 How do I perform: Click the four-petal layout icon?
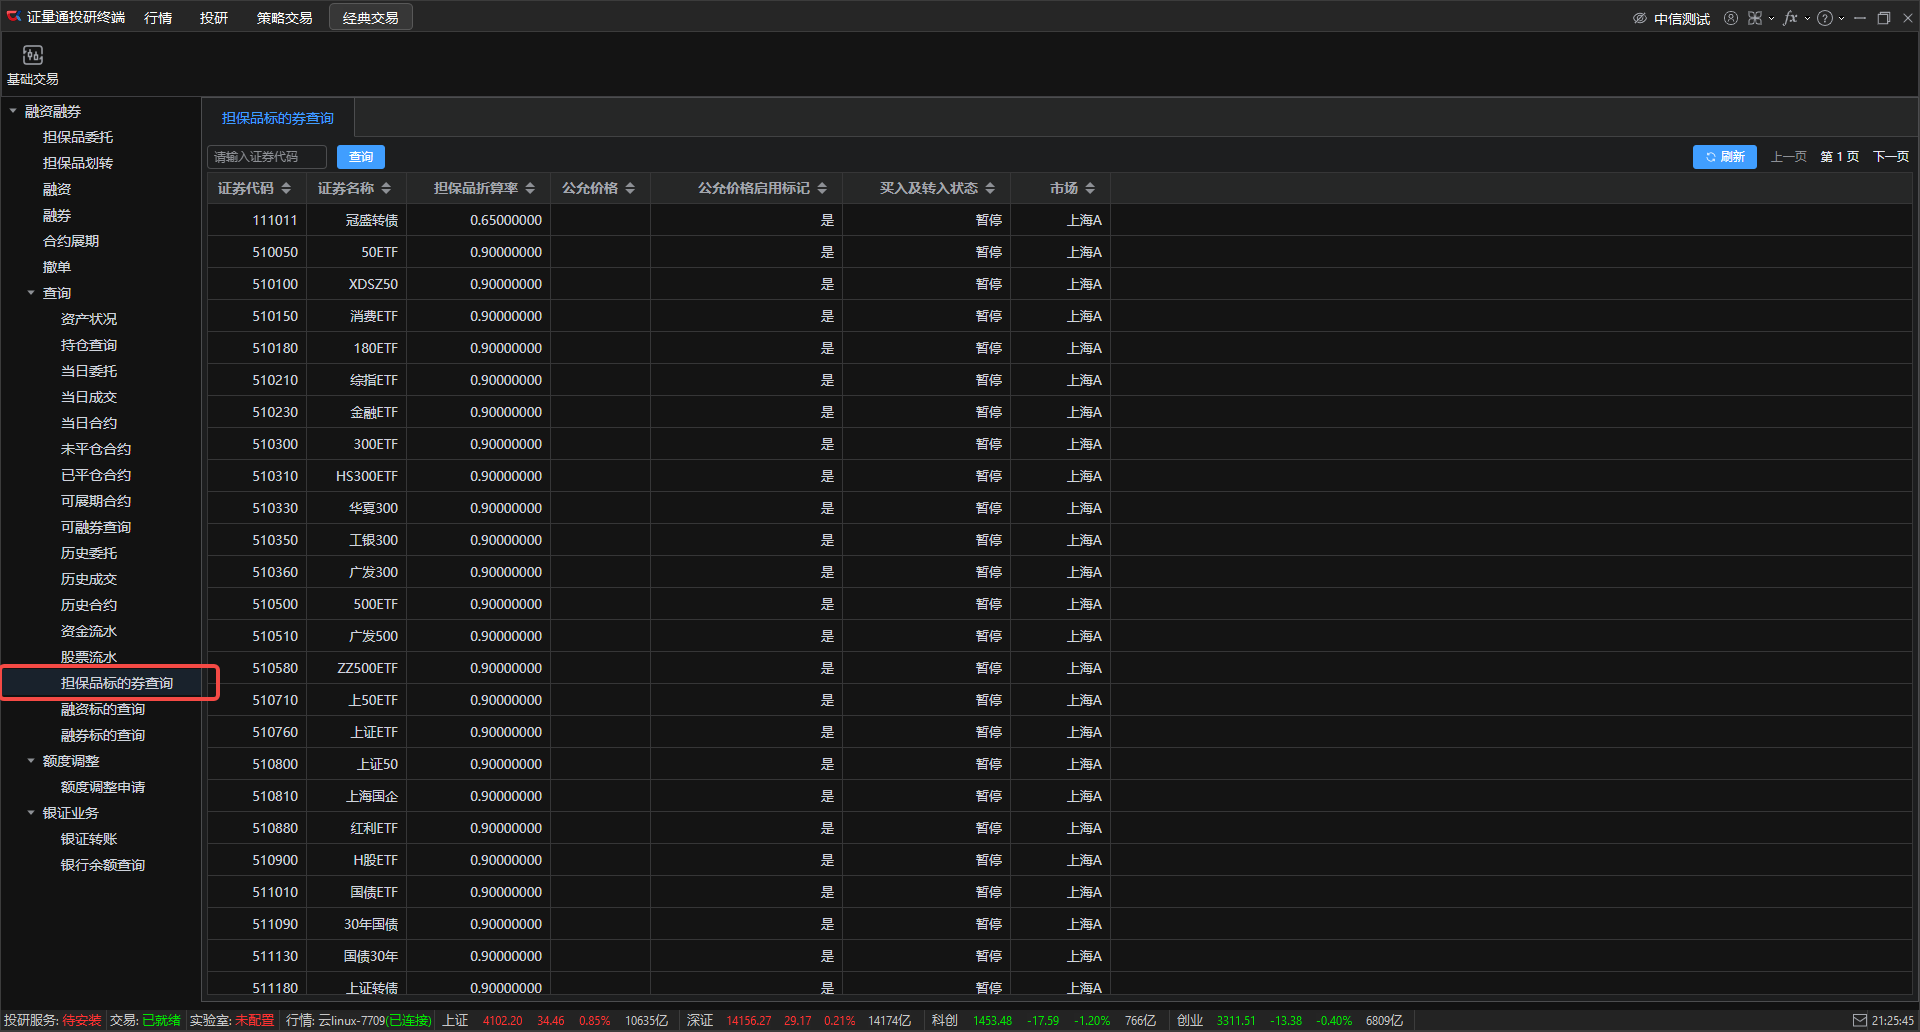pos(1755,18)
